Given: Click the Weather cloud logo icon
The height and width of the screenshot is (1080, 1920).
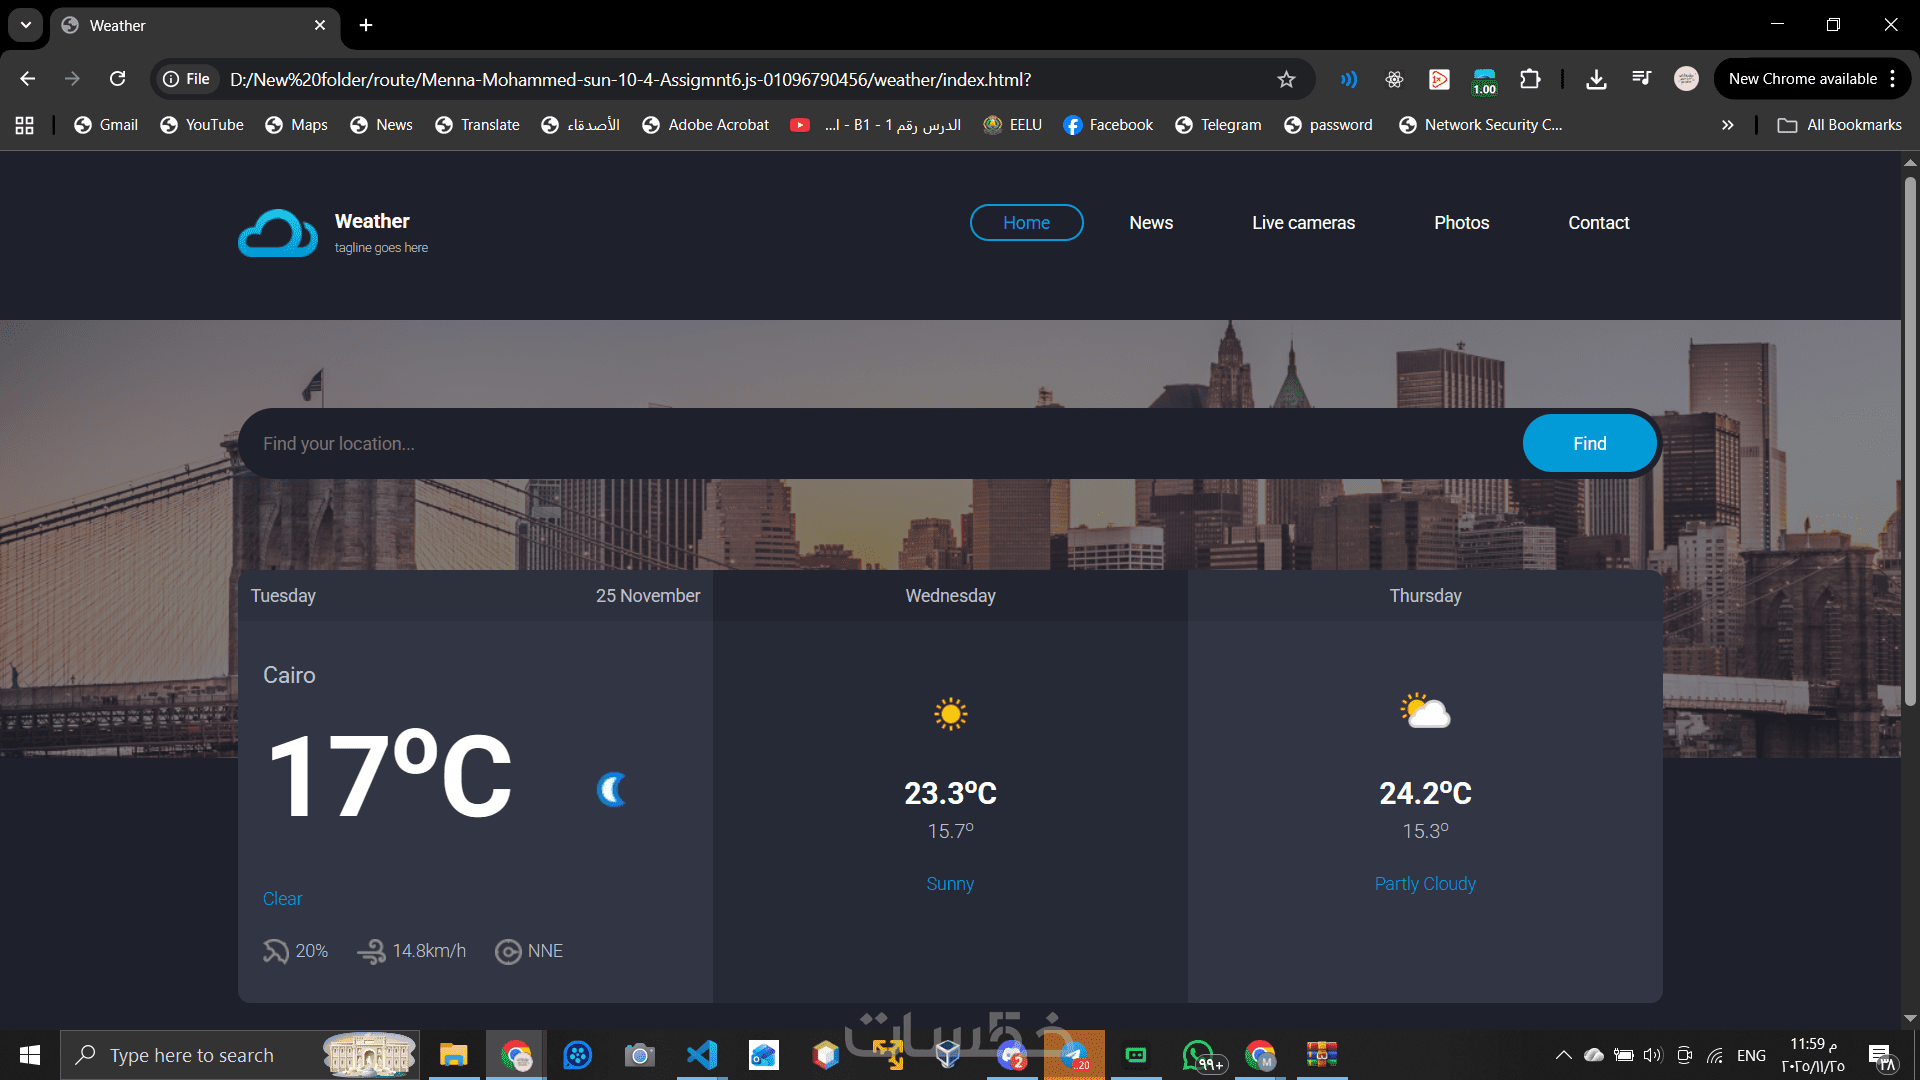Looking at the screenshot, I should [x=277, y=233].
